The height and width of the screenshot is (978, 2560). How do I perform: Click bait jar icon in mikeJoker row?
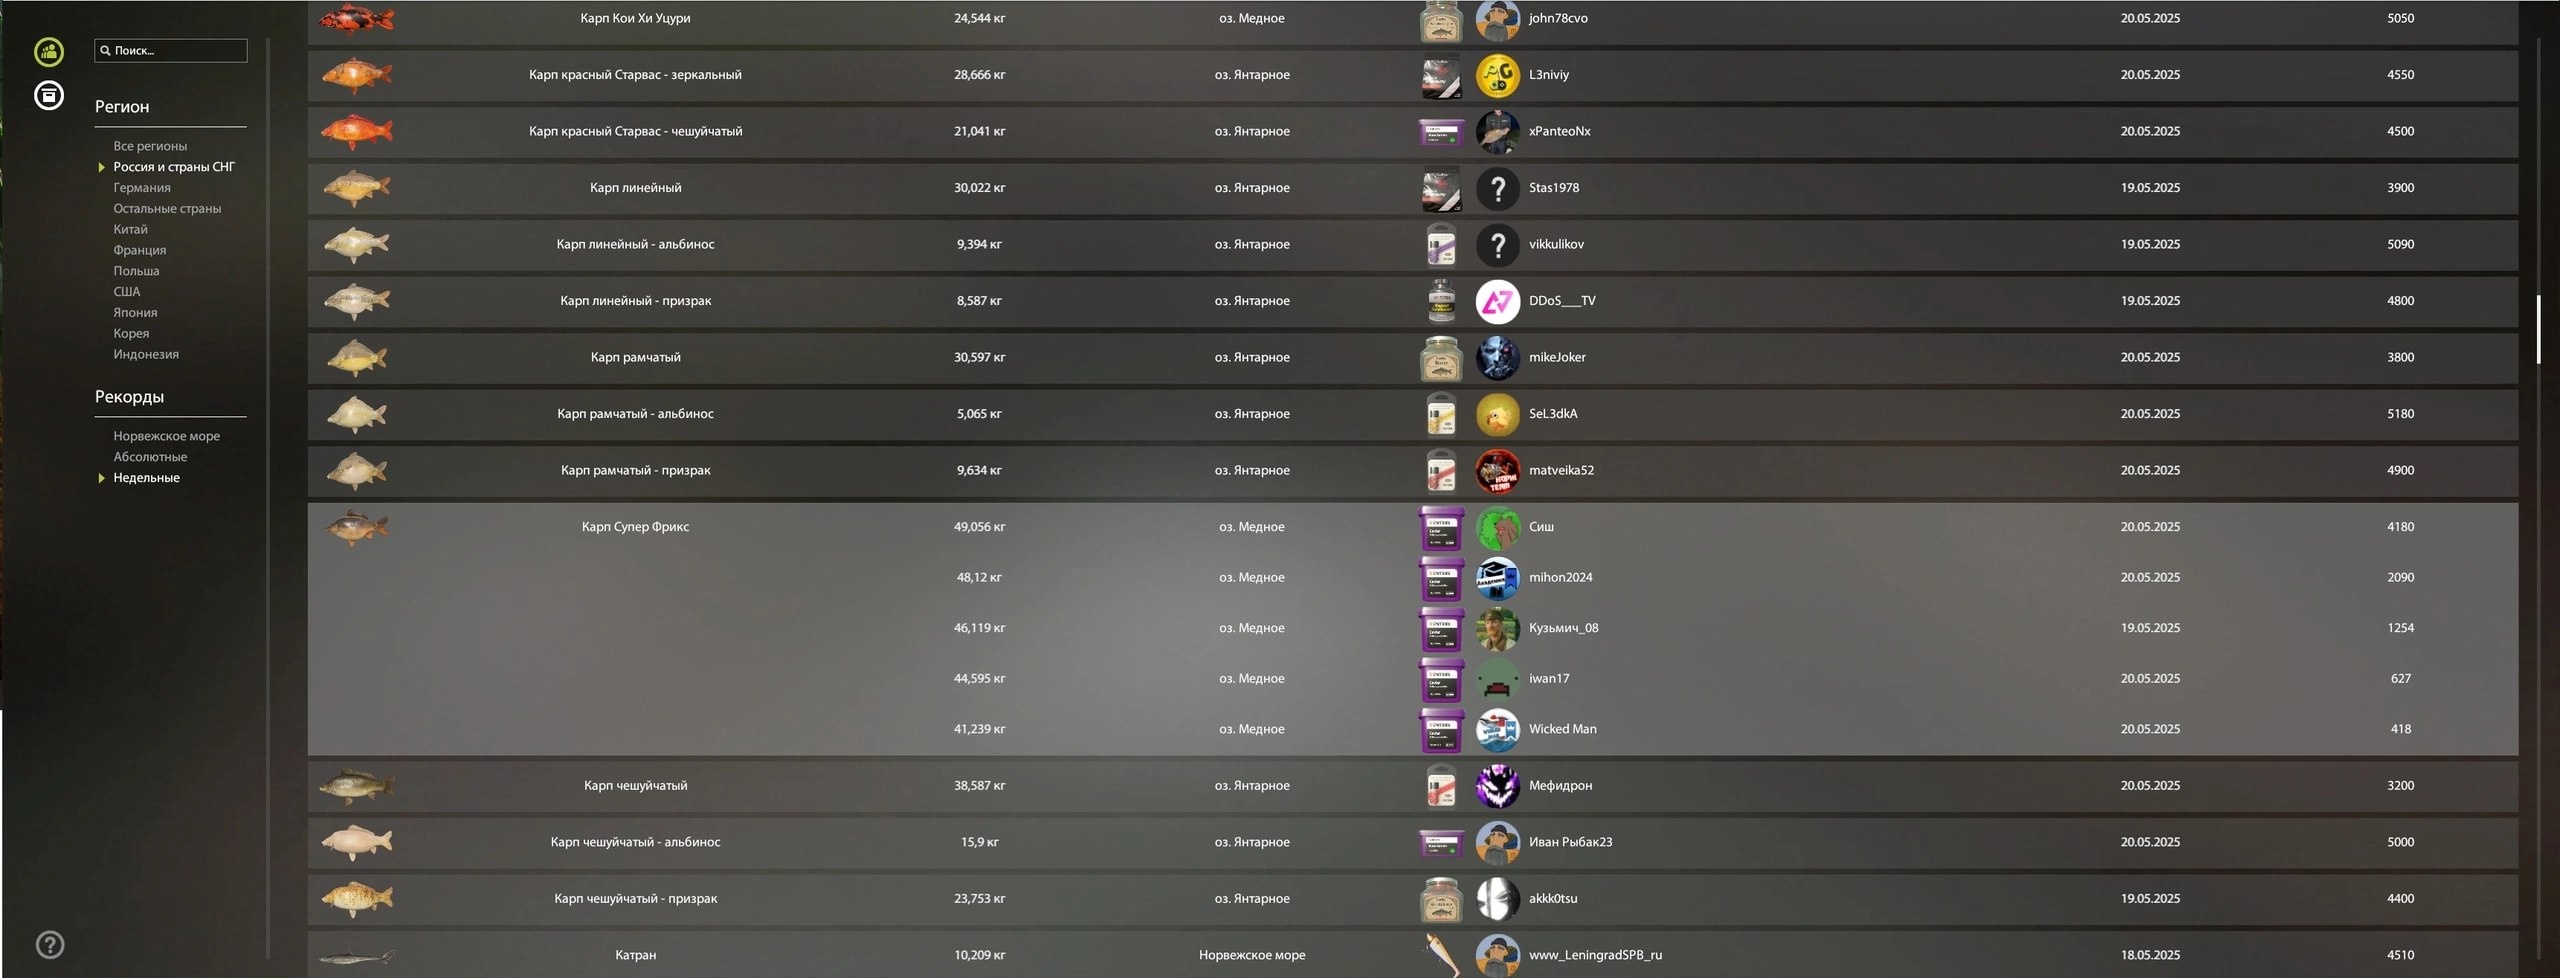click(x=1441, y=358)
